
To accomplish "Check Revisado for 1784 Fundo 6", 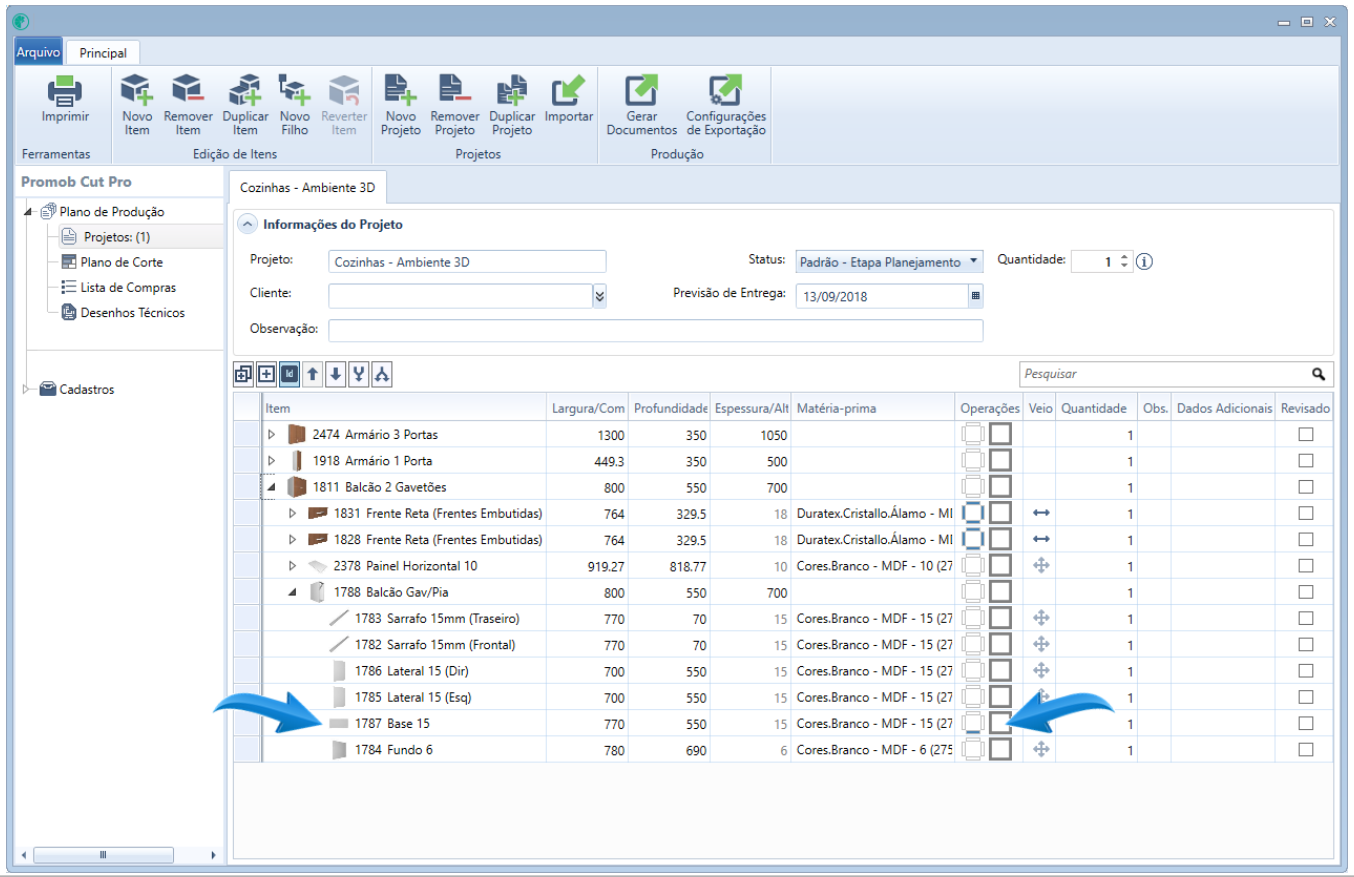I will 1305,749.
